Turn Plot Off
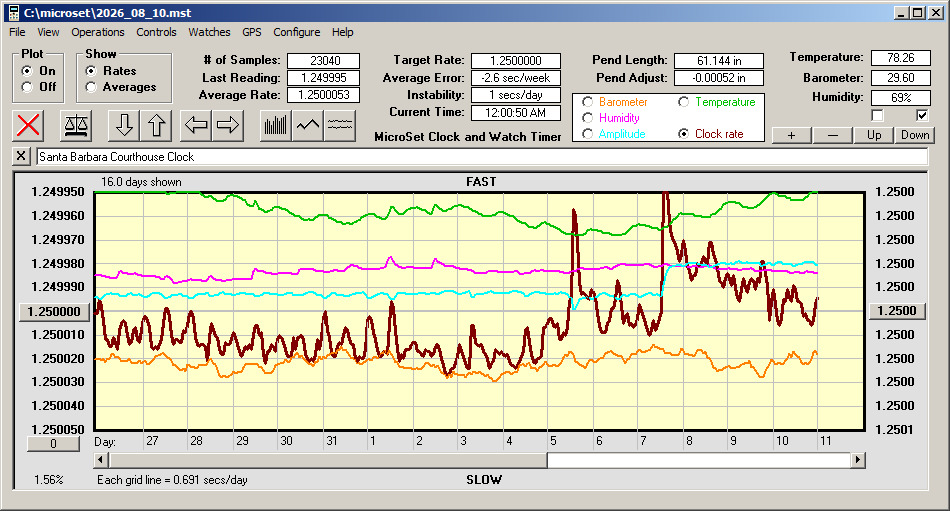Viewport: 950px width, 511px height. (27, 87)
